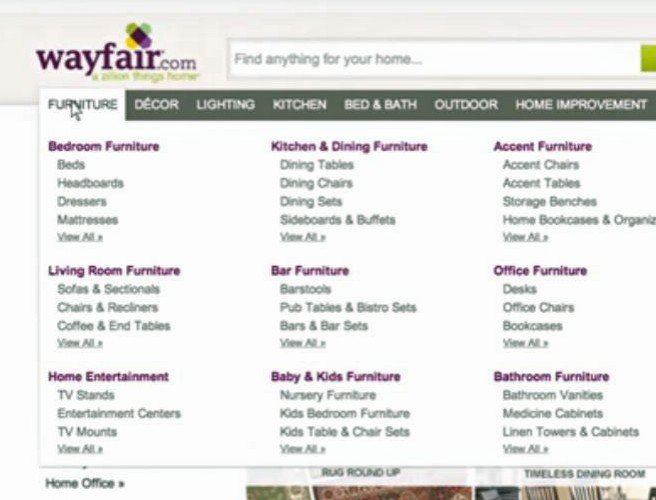Open the Lighting menu tab

click(x=226, y=105)
